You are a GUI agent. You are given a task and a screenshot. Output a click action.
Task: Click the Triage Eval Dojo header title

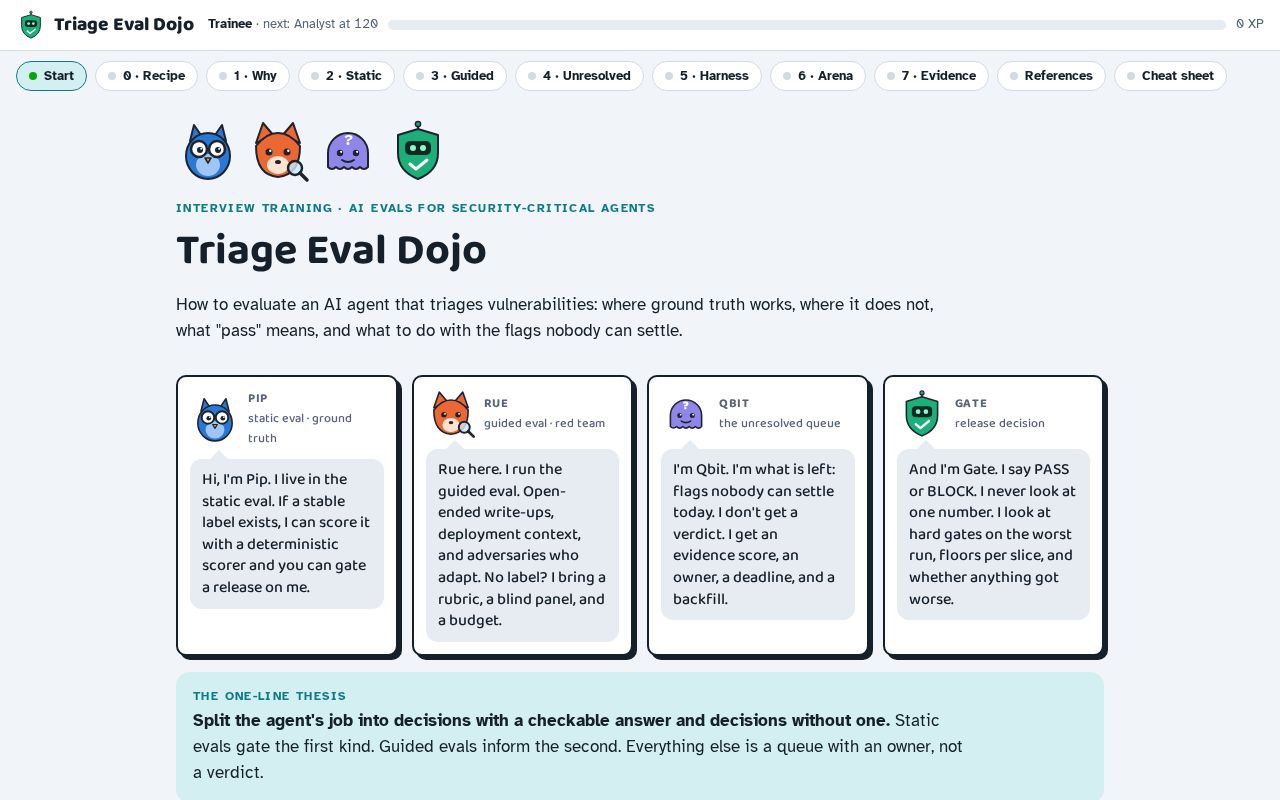[124, 24]
